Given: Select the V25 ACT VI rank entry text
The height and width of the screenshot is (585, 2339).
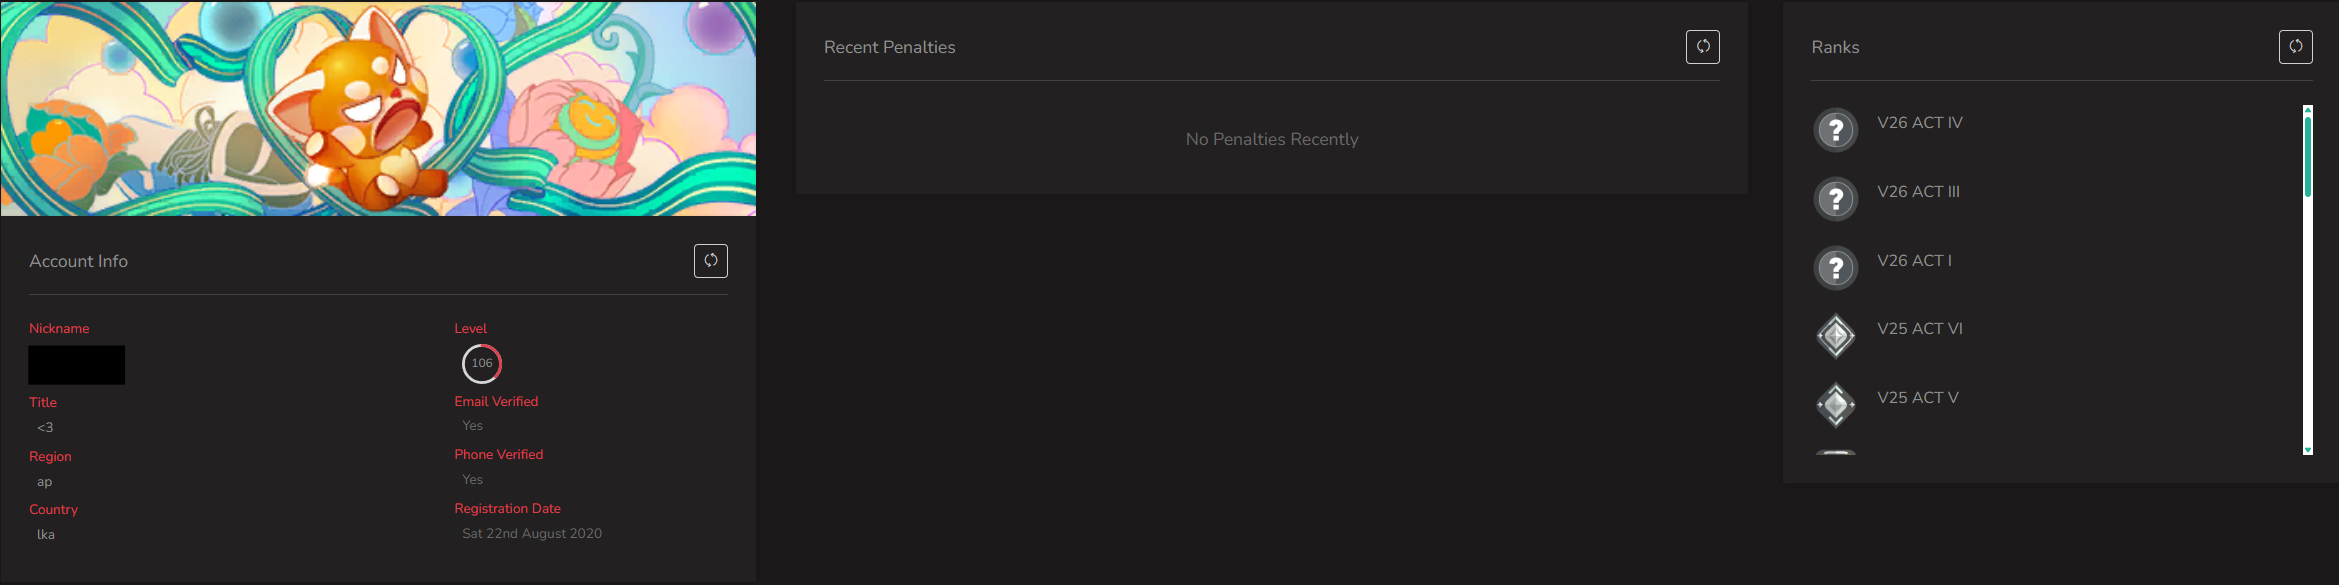Looking at the screenshot, I should (1920, 329).
